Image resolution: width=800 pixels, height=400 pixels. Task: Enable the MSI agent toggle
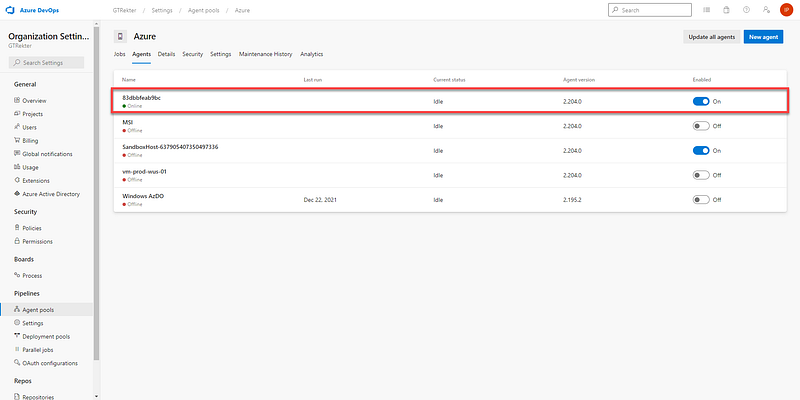(701, 126)
